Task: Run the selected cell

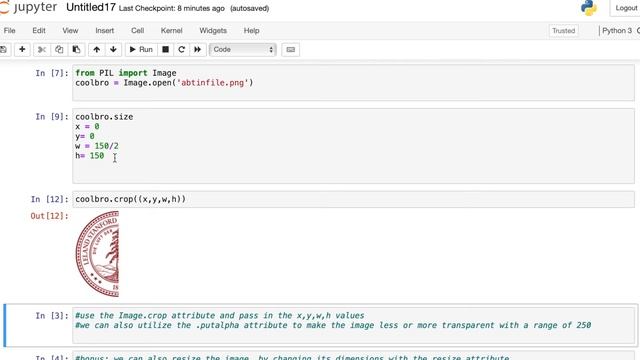Action: click(x=141, y=49)
